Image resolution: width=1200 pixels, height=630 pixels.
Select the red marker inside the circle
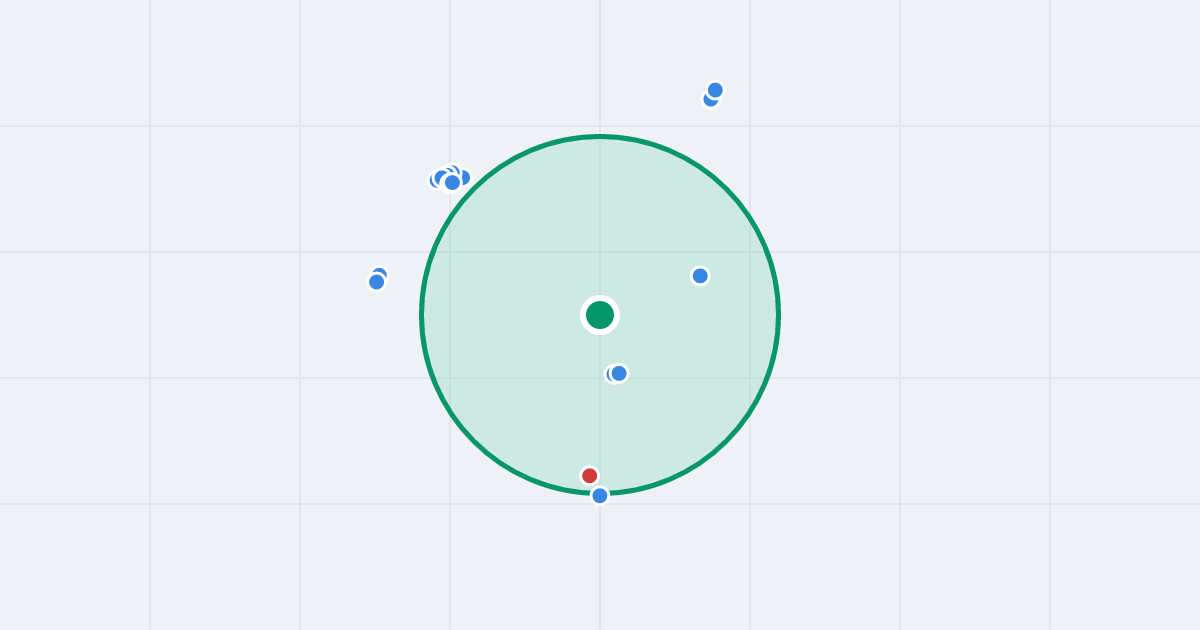(590, 476)
